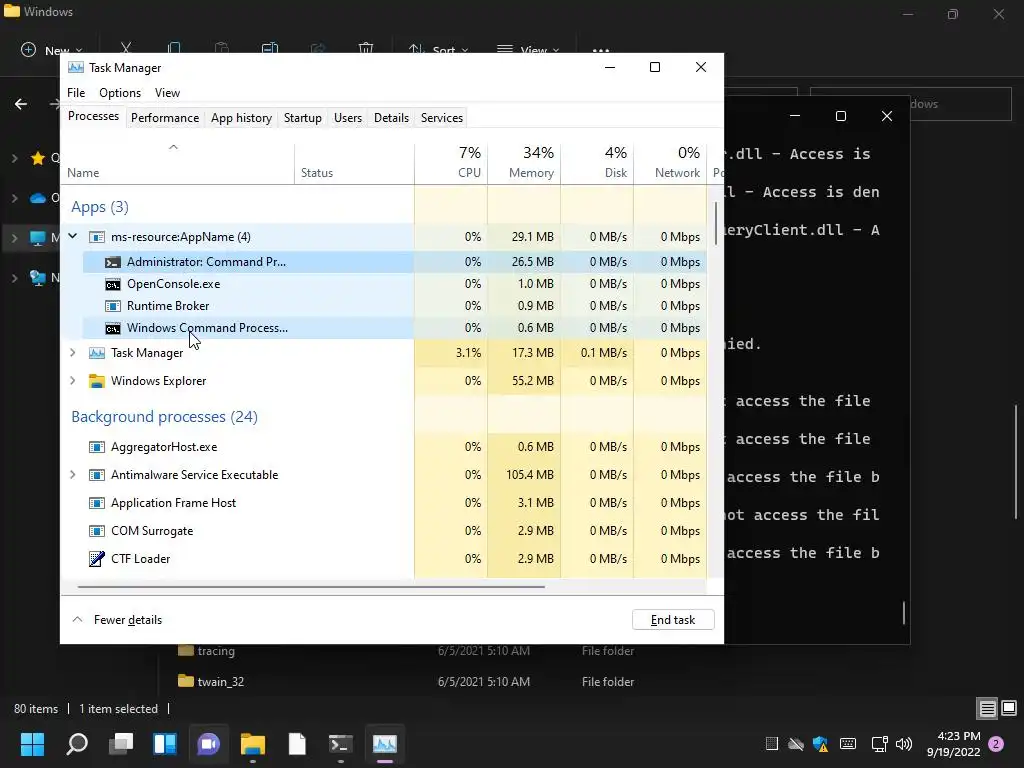Click the End task button

point(673,620)
